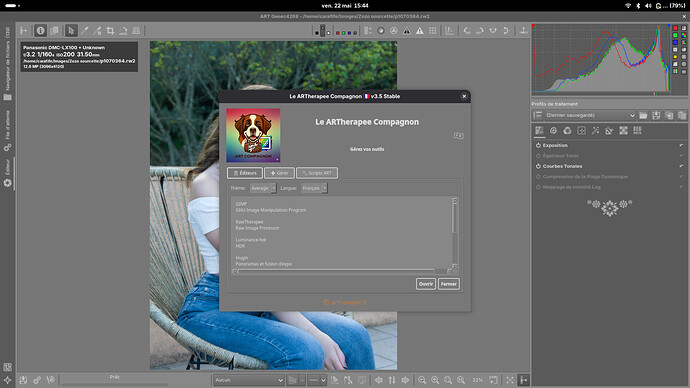
Task: Click the Ouvrir button
Action: pos(426,284)
